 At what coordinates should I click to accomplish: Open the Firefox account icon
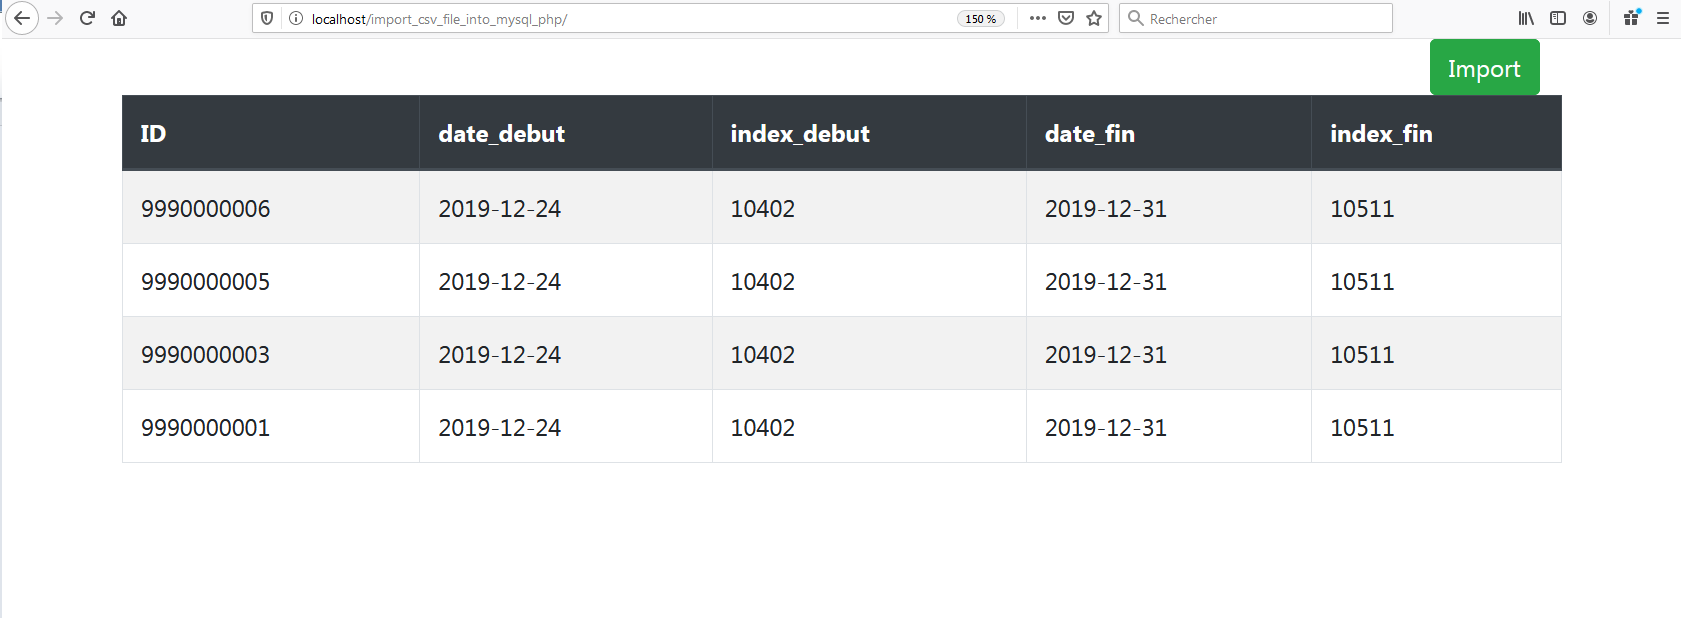pyautogui.click(x=1590, y=18)
